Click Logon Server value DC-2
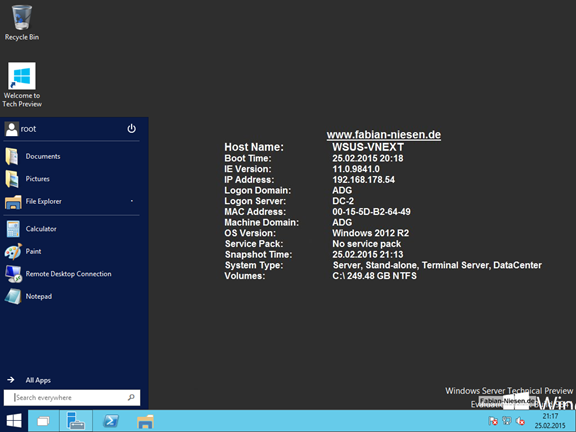576x432 pixels. [x=343, y=201]
